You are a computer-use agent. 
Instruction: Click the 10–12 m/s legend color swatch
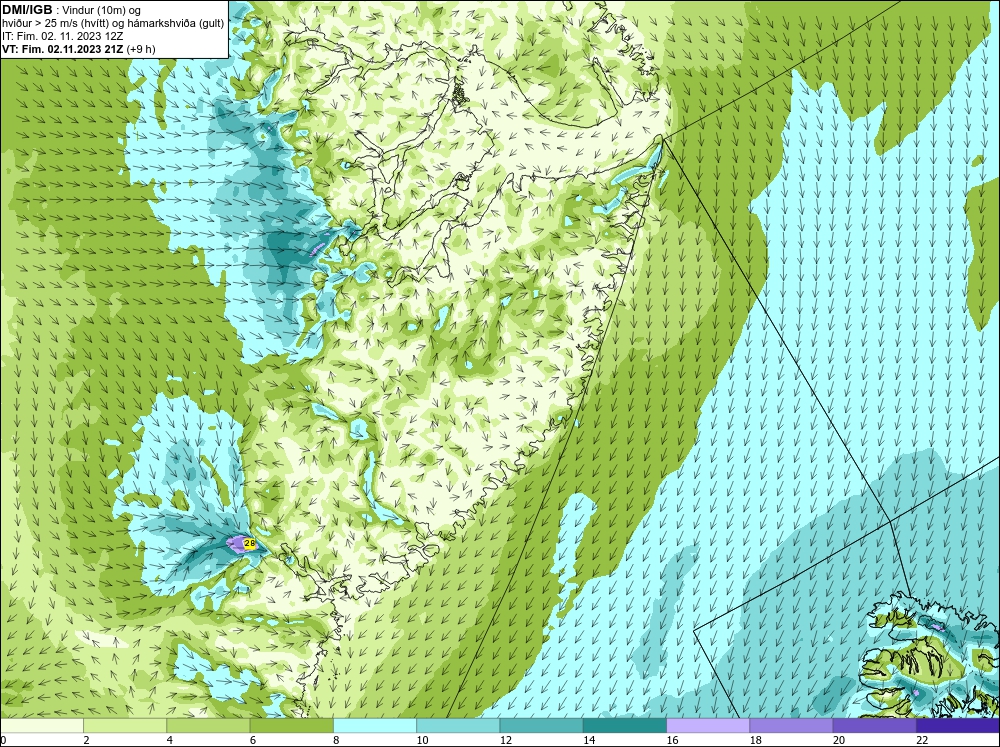click(x=458, y=726)
